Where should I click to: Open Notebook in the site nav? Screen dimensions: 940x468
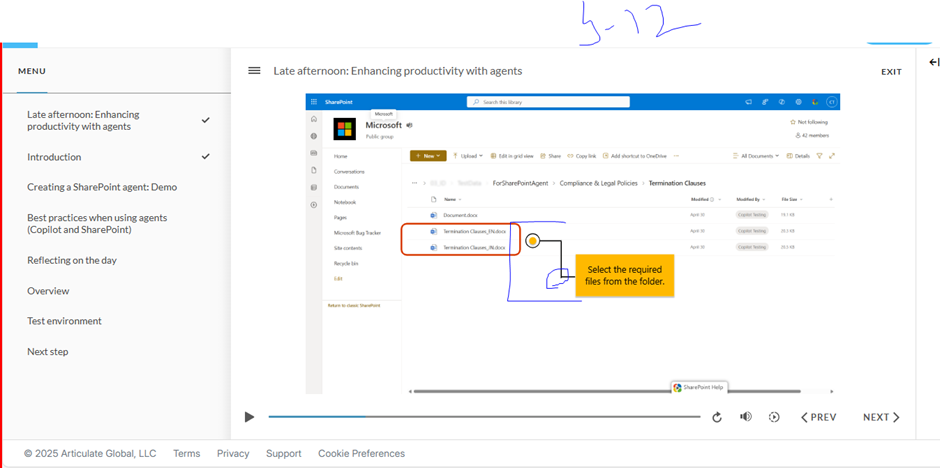coord(345,202)
